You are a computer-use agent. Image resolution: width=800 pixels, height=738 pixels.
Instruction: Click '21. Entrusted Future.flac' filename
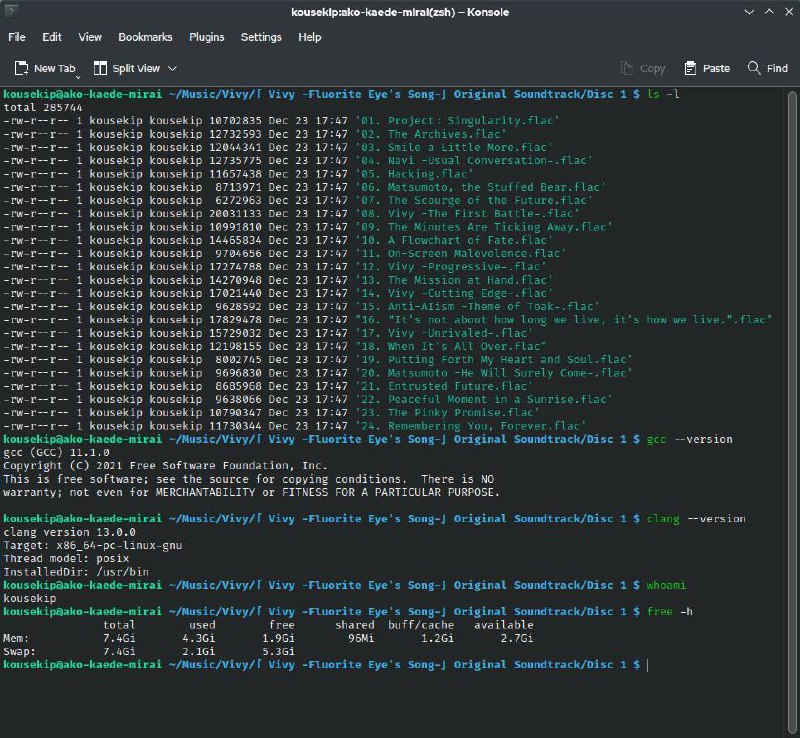(x=444, y=386)
